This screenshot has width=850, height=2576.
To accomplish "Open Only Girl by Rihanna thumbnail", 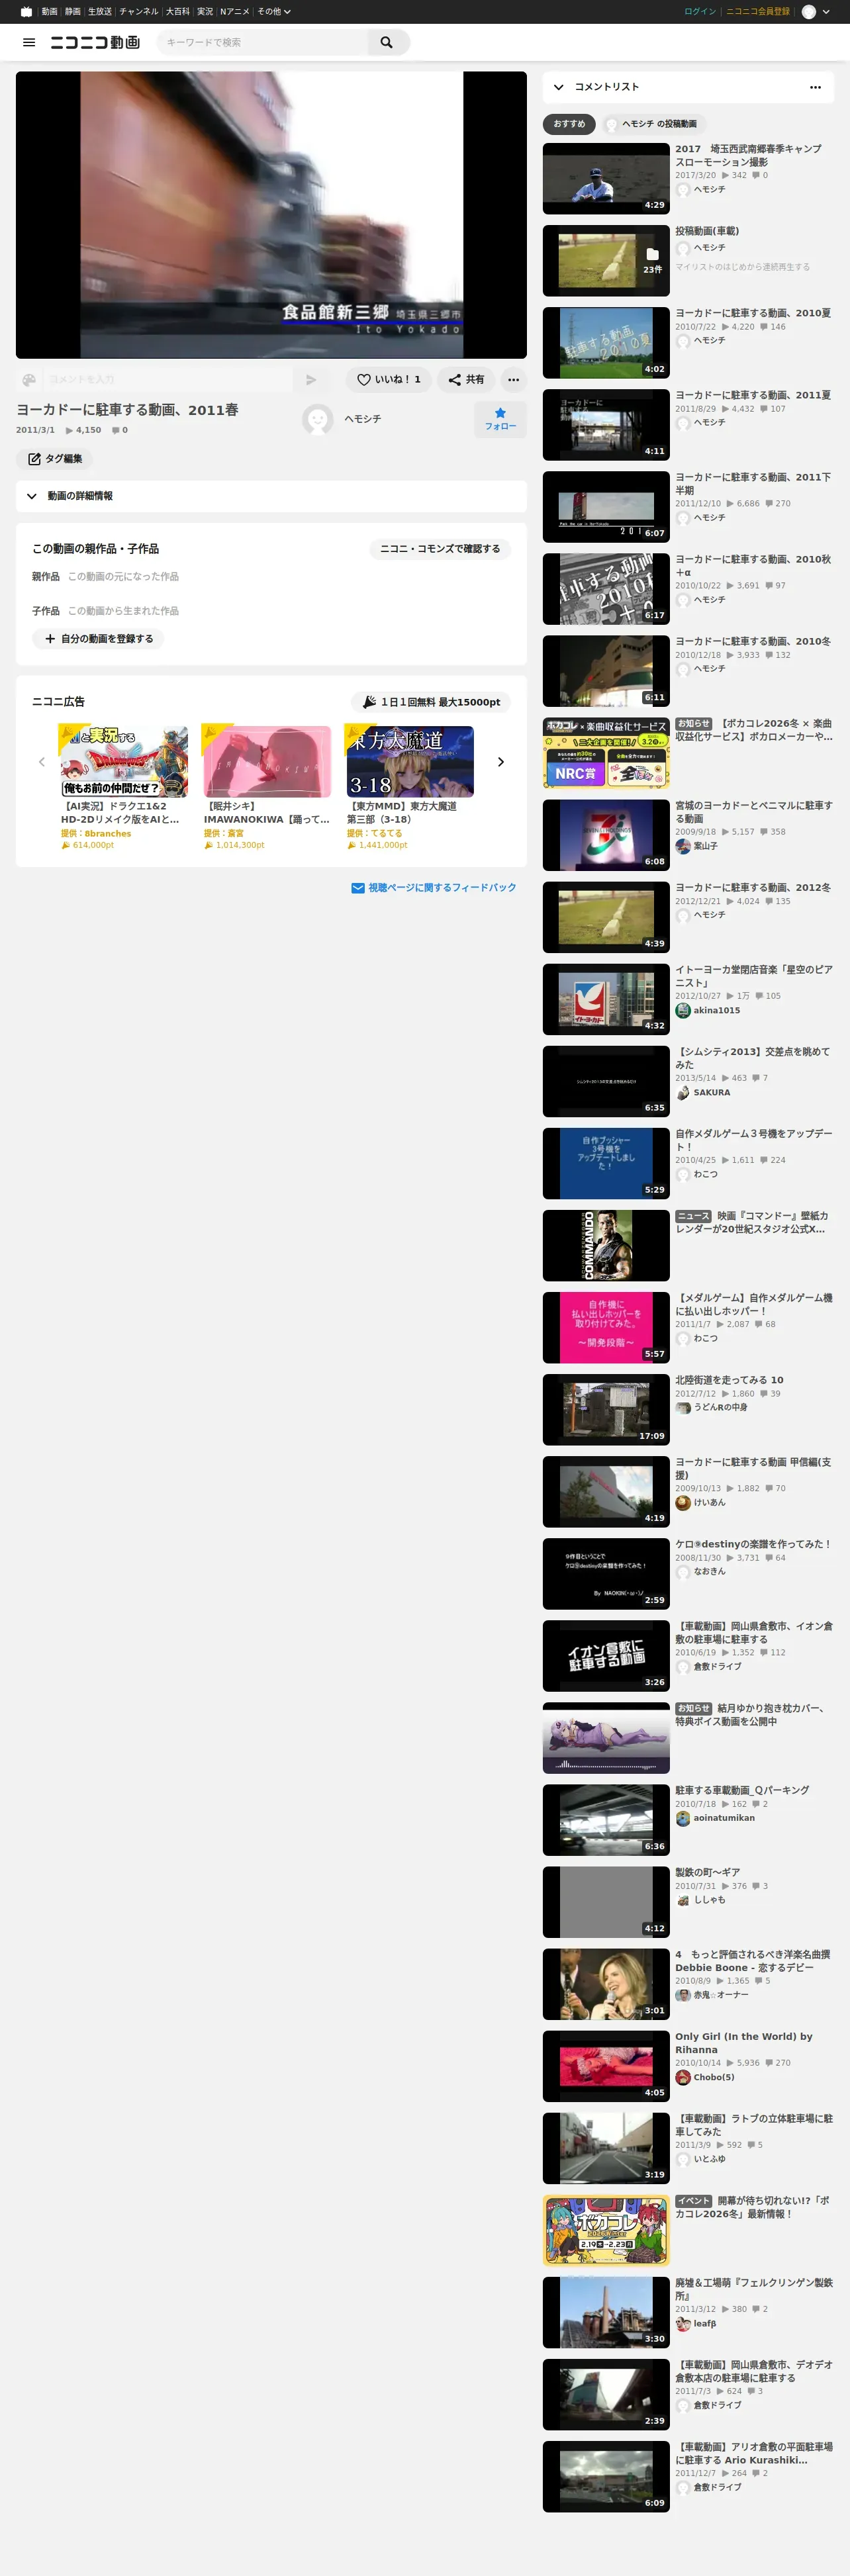I will coord(606,2066).
